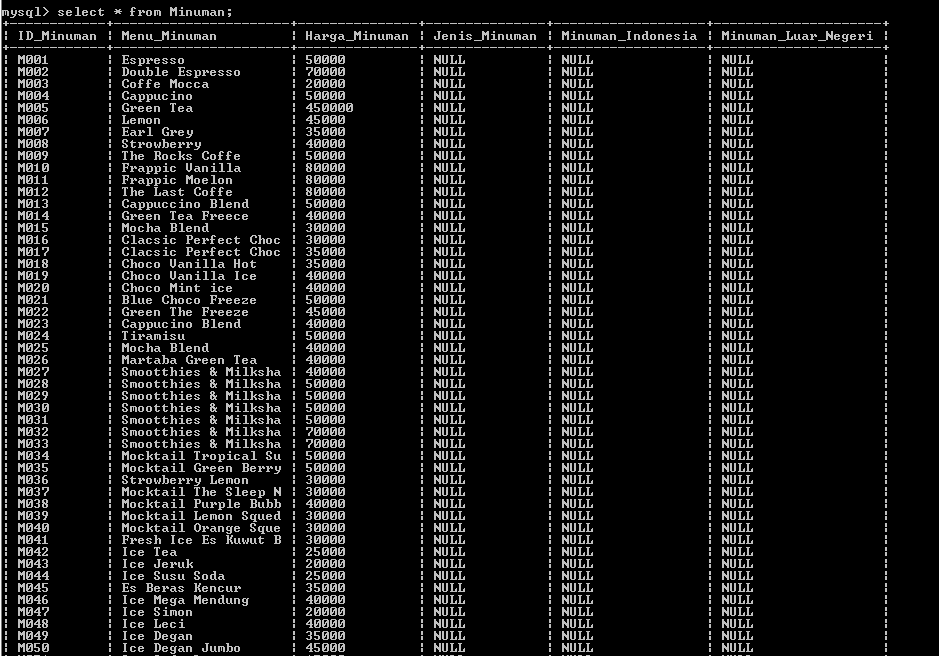Click the Choco Mint ice entry
Viewport: 939px width, 656px height.
[x=177, y=288]
